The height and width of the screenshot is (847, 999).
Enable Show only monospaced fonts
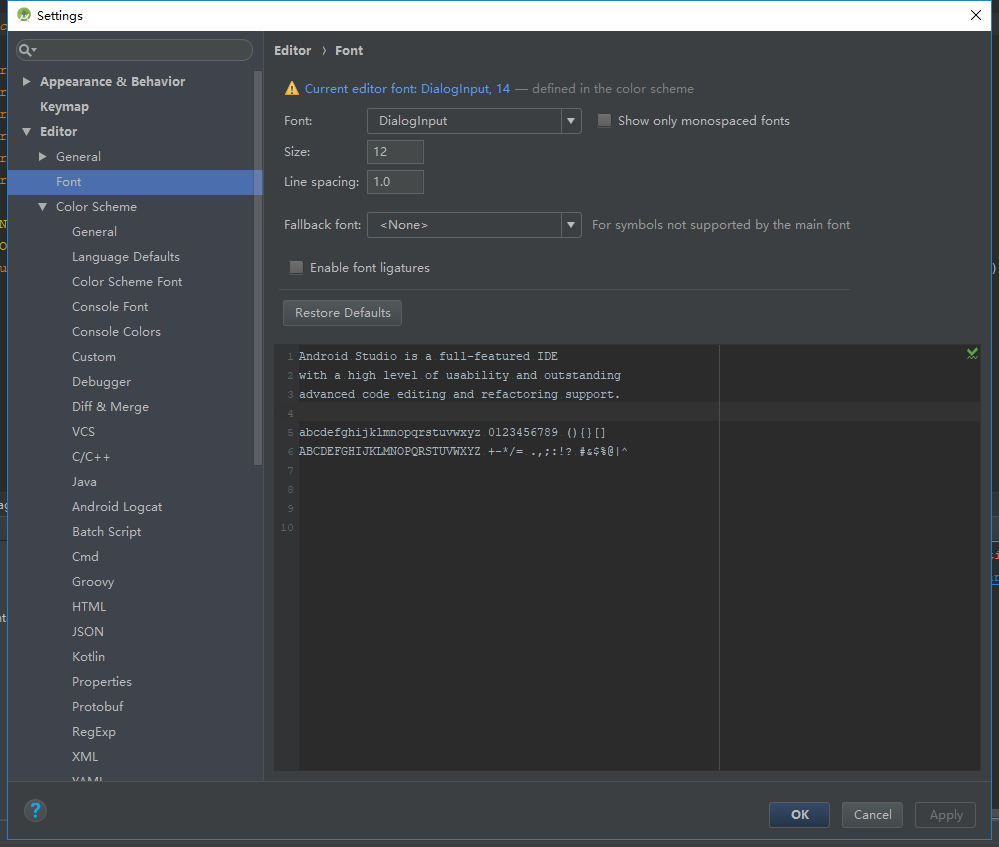pos(604,120)
